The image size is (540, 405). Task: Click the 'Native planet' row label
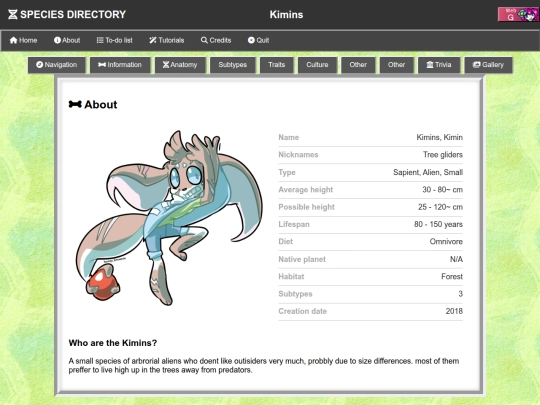302,259
